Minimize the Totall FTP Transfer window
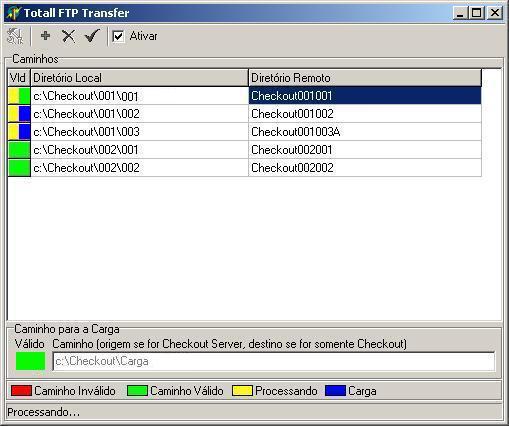The width and height of the screenshot is (509, 426). (x=460, y=13)
